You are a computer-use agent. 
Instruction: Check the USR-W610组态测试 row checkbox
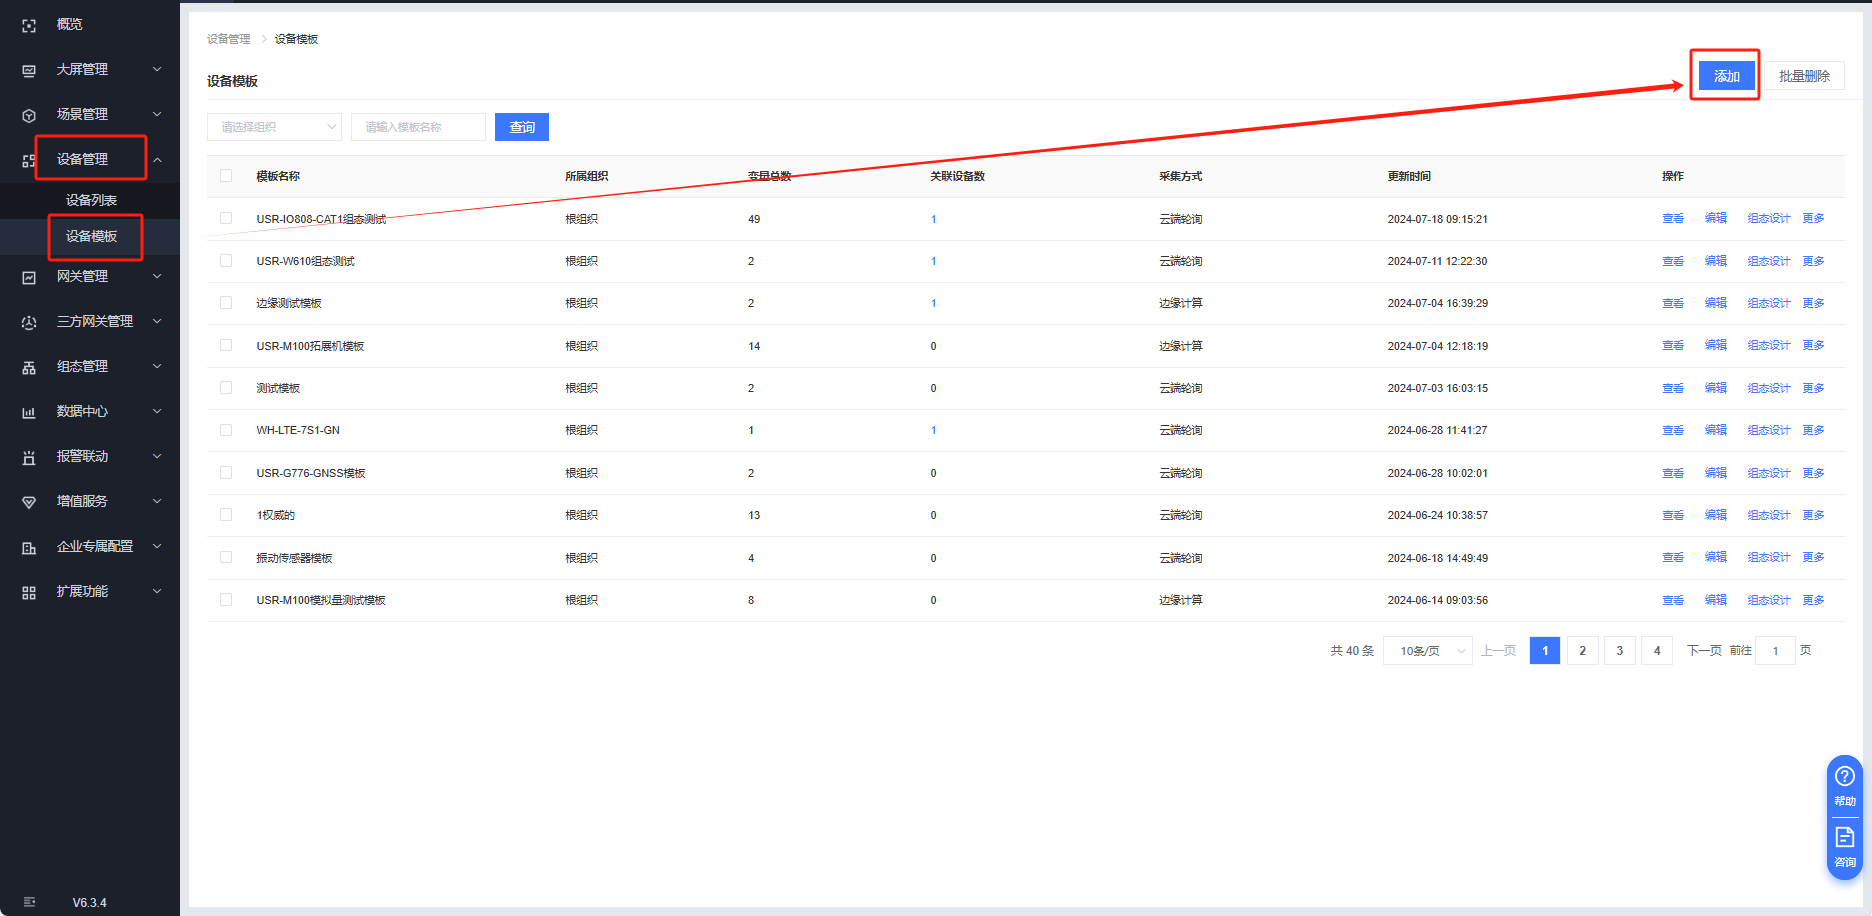pos(226,261)
